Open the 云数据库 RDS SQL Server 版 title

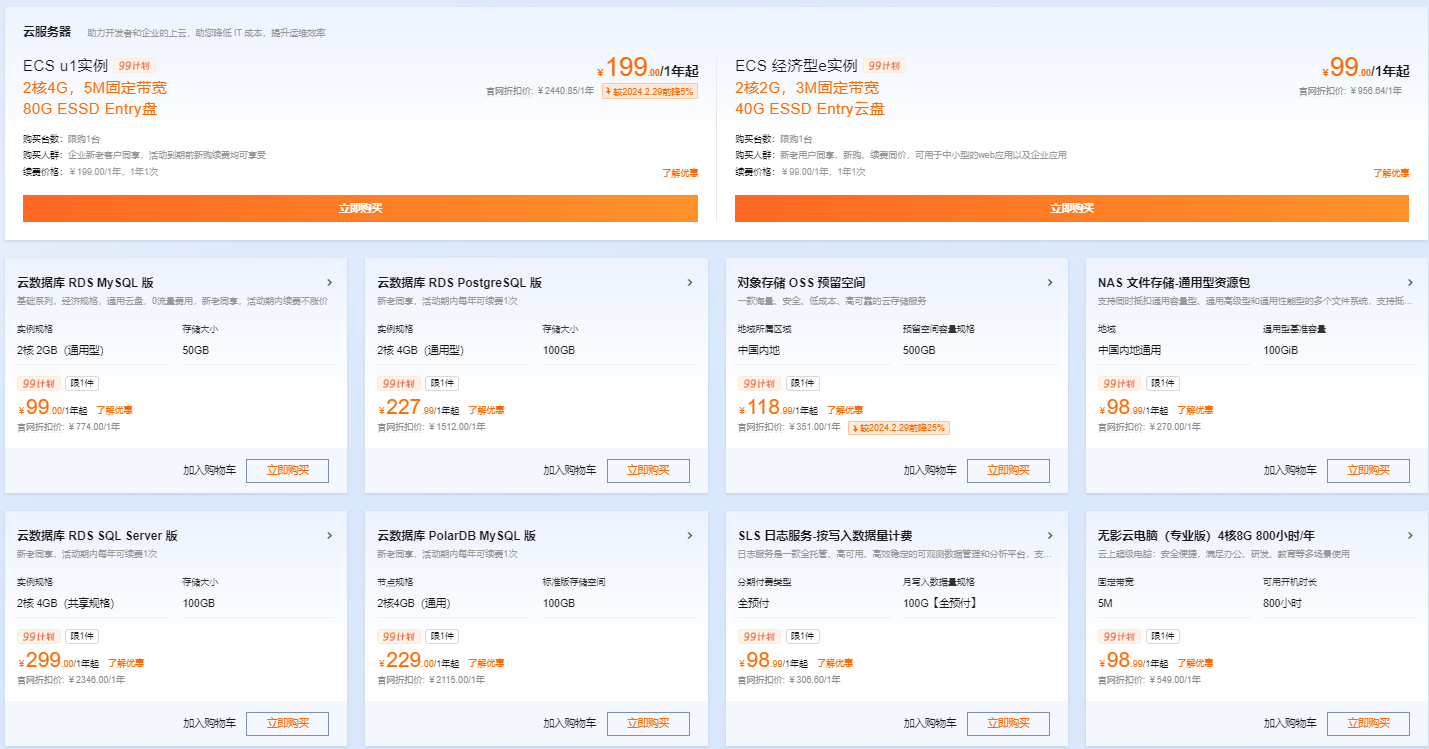[x=97, y=536]
